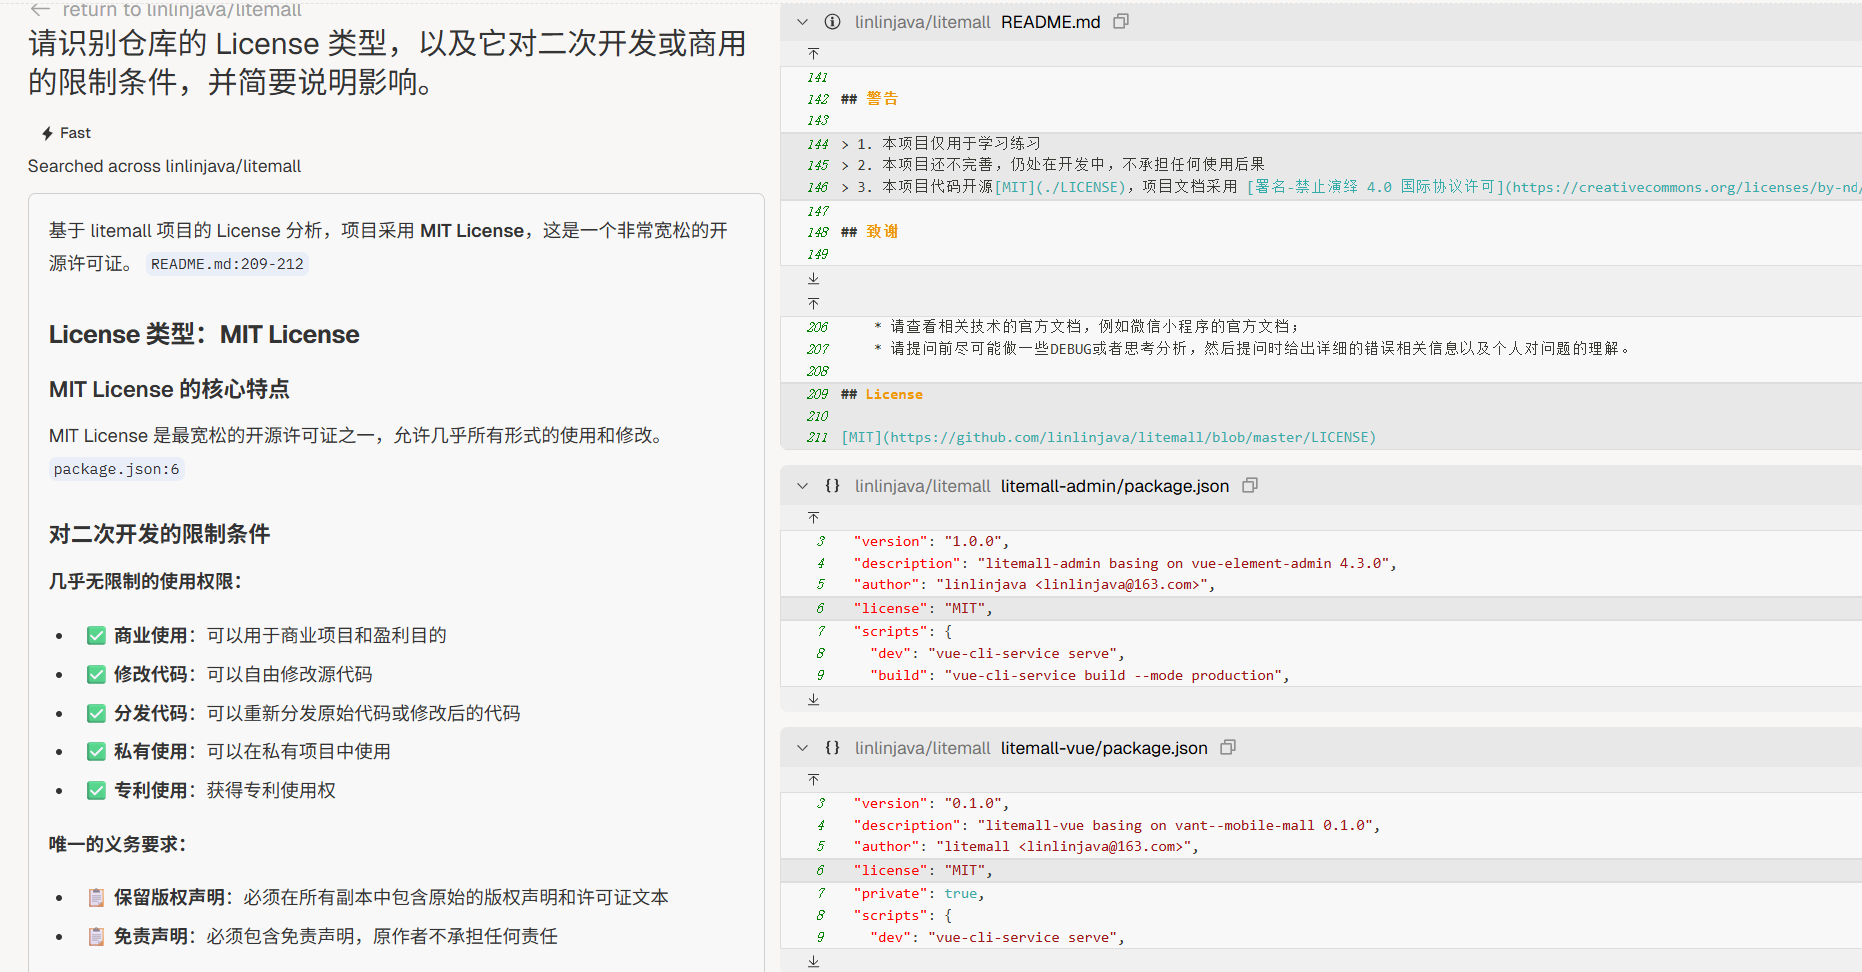Screen dimensions: 1862x972
Task: Show lines above line 206 in README.md
Action: pyautogui.click(x=814, y=303)
